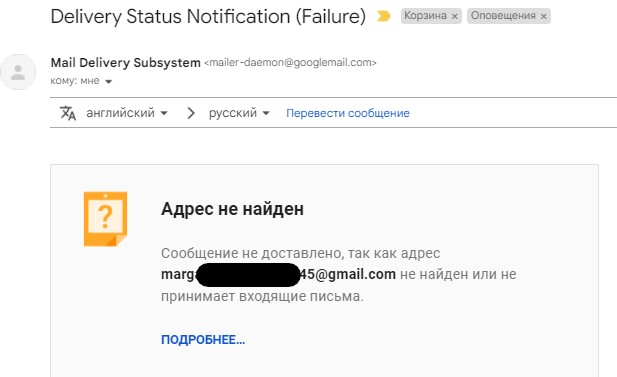Click the Mail Delivery Subsystem sender name
This screenshot has height=377, width=617.
[126, 63]
